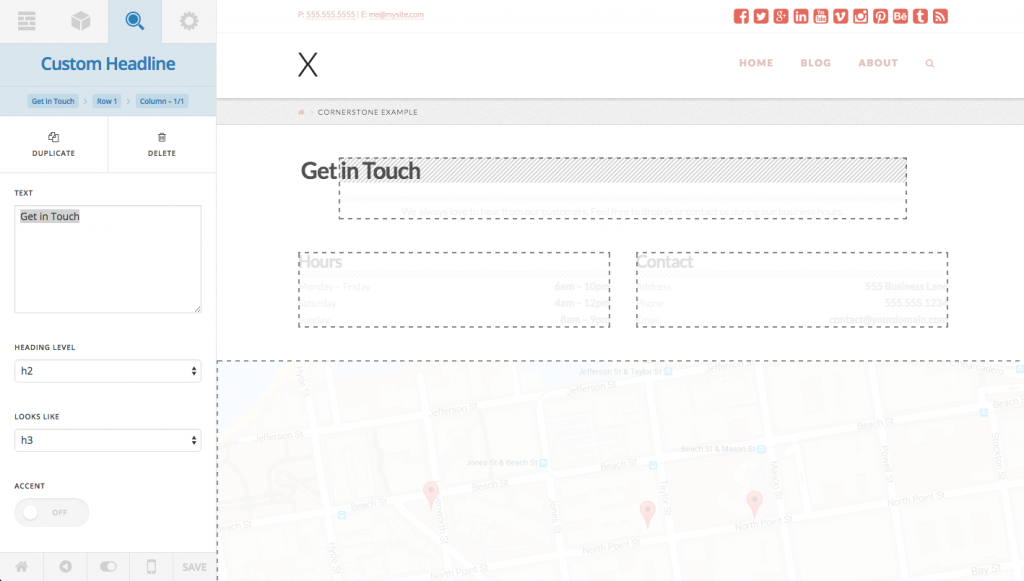
Task: Click the RSS feed icon
Action: click(940, 16)
